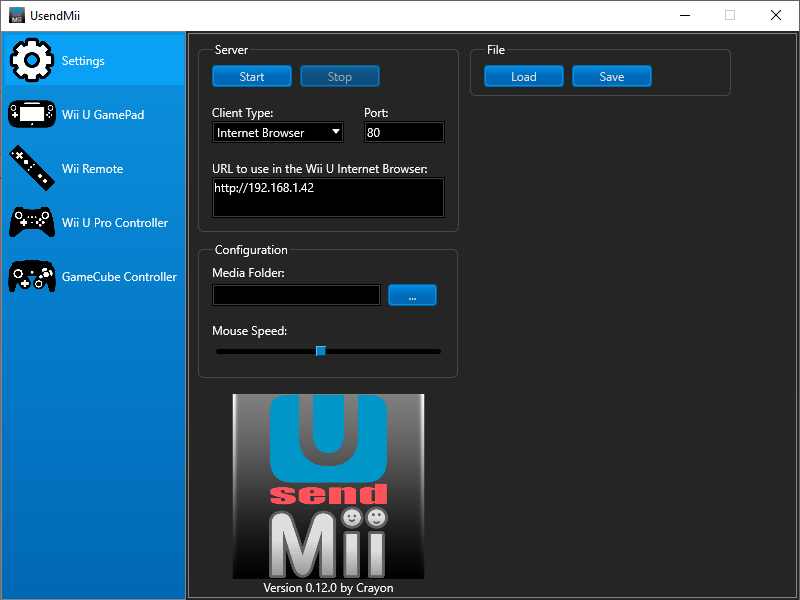Viewport: 800px width, 600px height.
Task: Start the server
Action: [x=252, y=77]
